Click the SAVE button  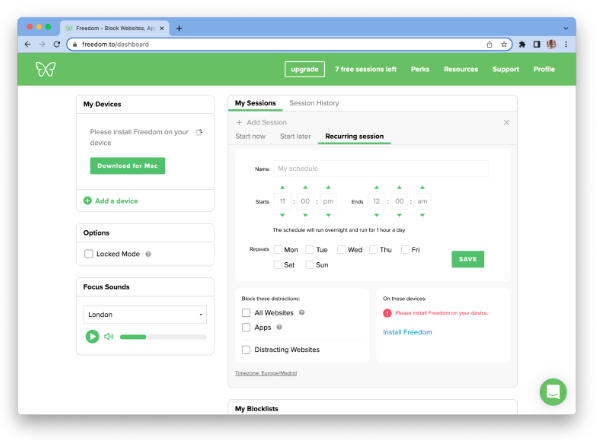click(x=468, y=259)
